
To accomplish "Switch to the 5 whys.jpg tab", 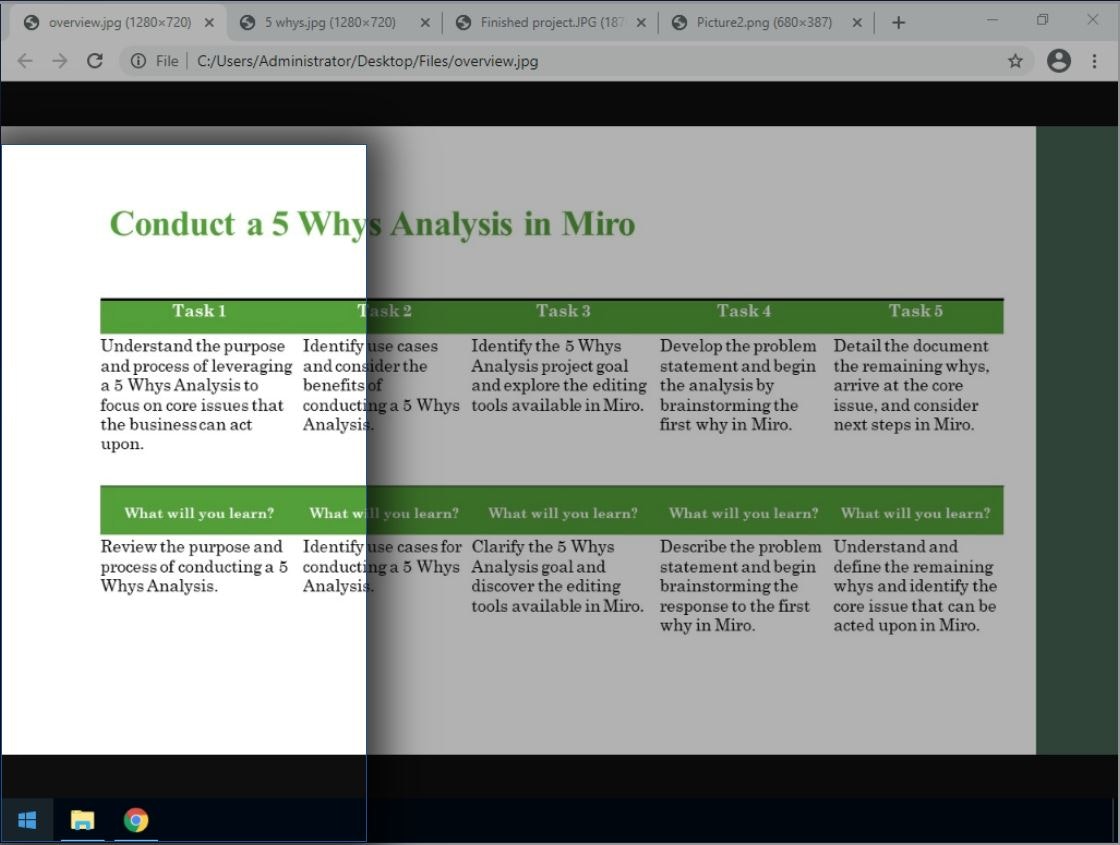I will coord(330,22).
